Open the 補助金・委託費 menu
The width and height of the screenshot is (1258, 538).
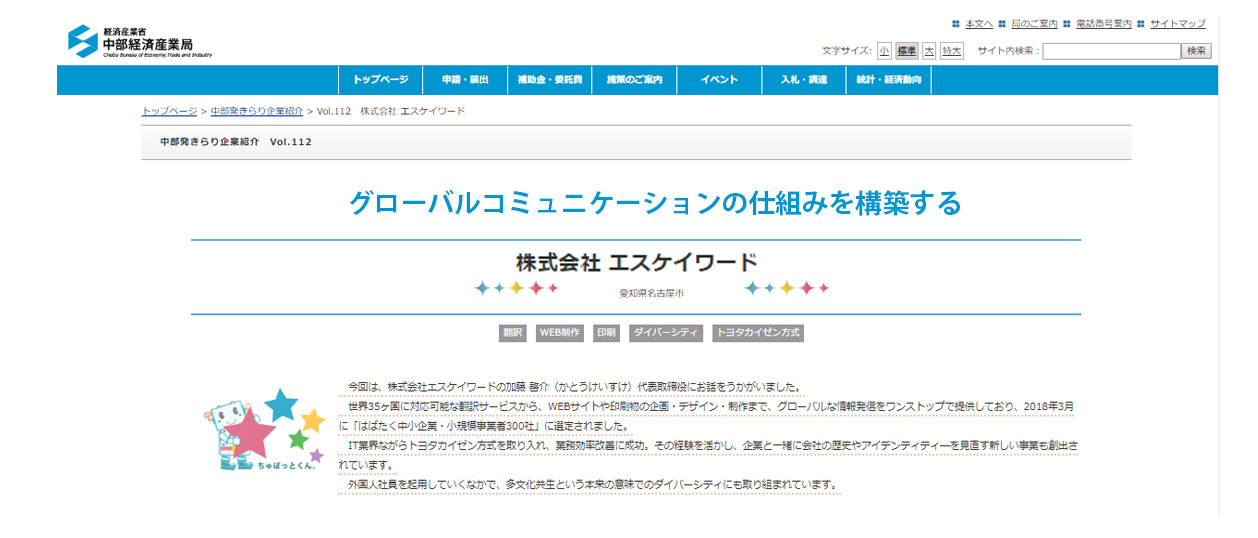(549, 80)
